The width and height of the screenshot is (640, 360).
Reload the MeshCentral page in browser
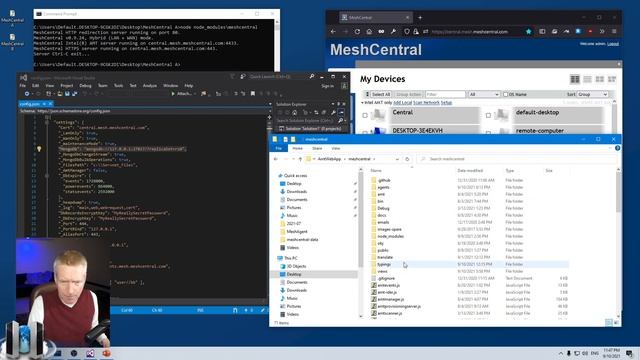click(357, 31)
